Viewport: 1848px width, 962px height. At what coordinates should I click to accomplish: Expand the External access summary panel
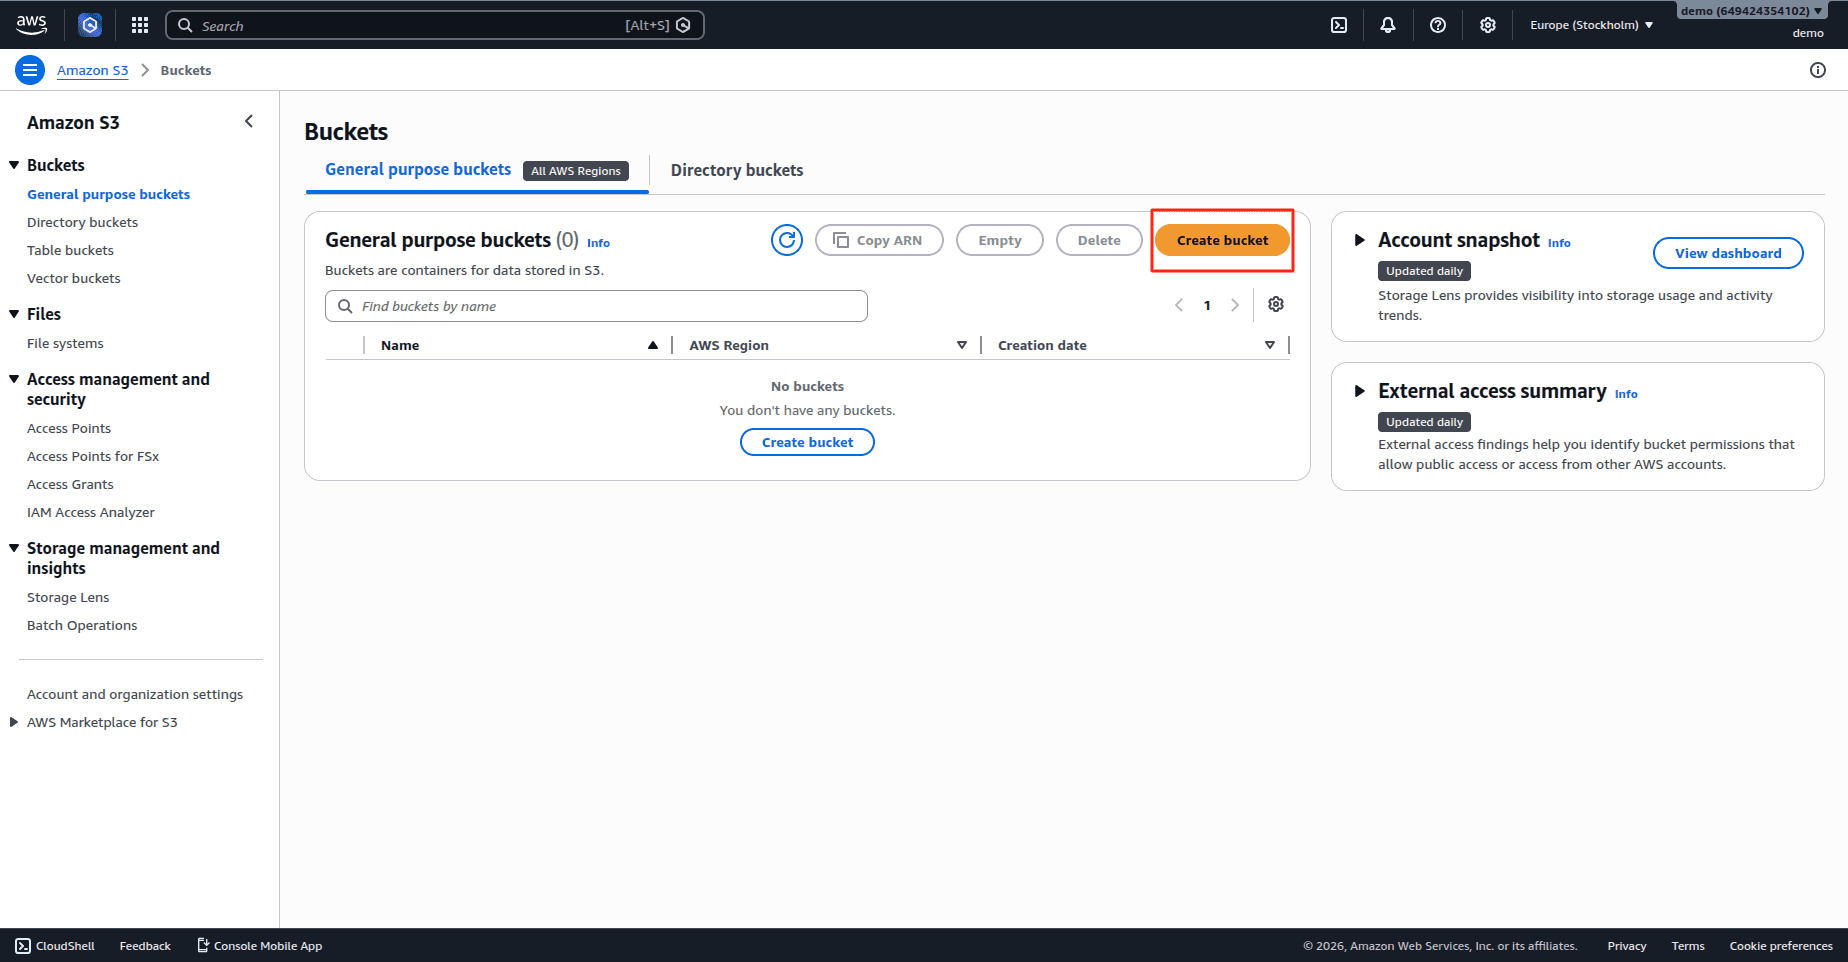[1360, 391]
